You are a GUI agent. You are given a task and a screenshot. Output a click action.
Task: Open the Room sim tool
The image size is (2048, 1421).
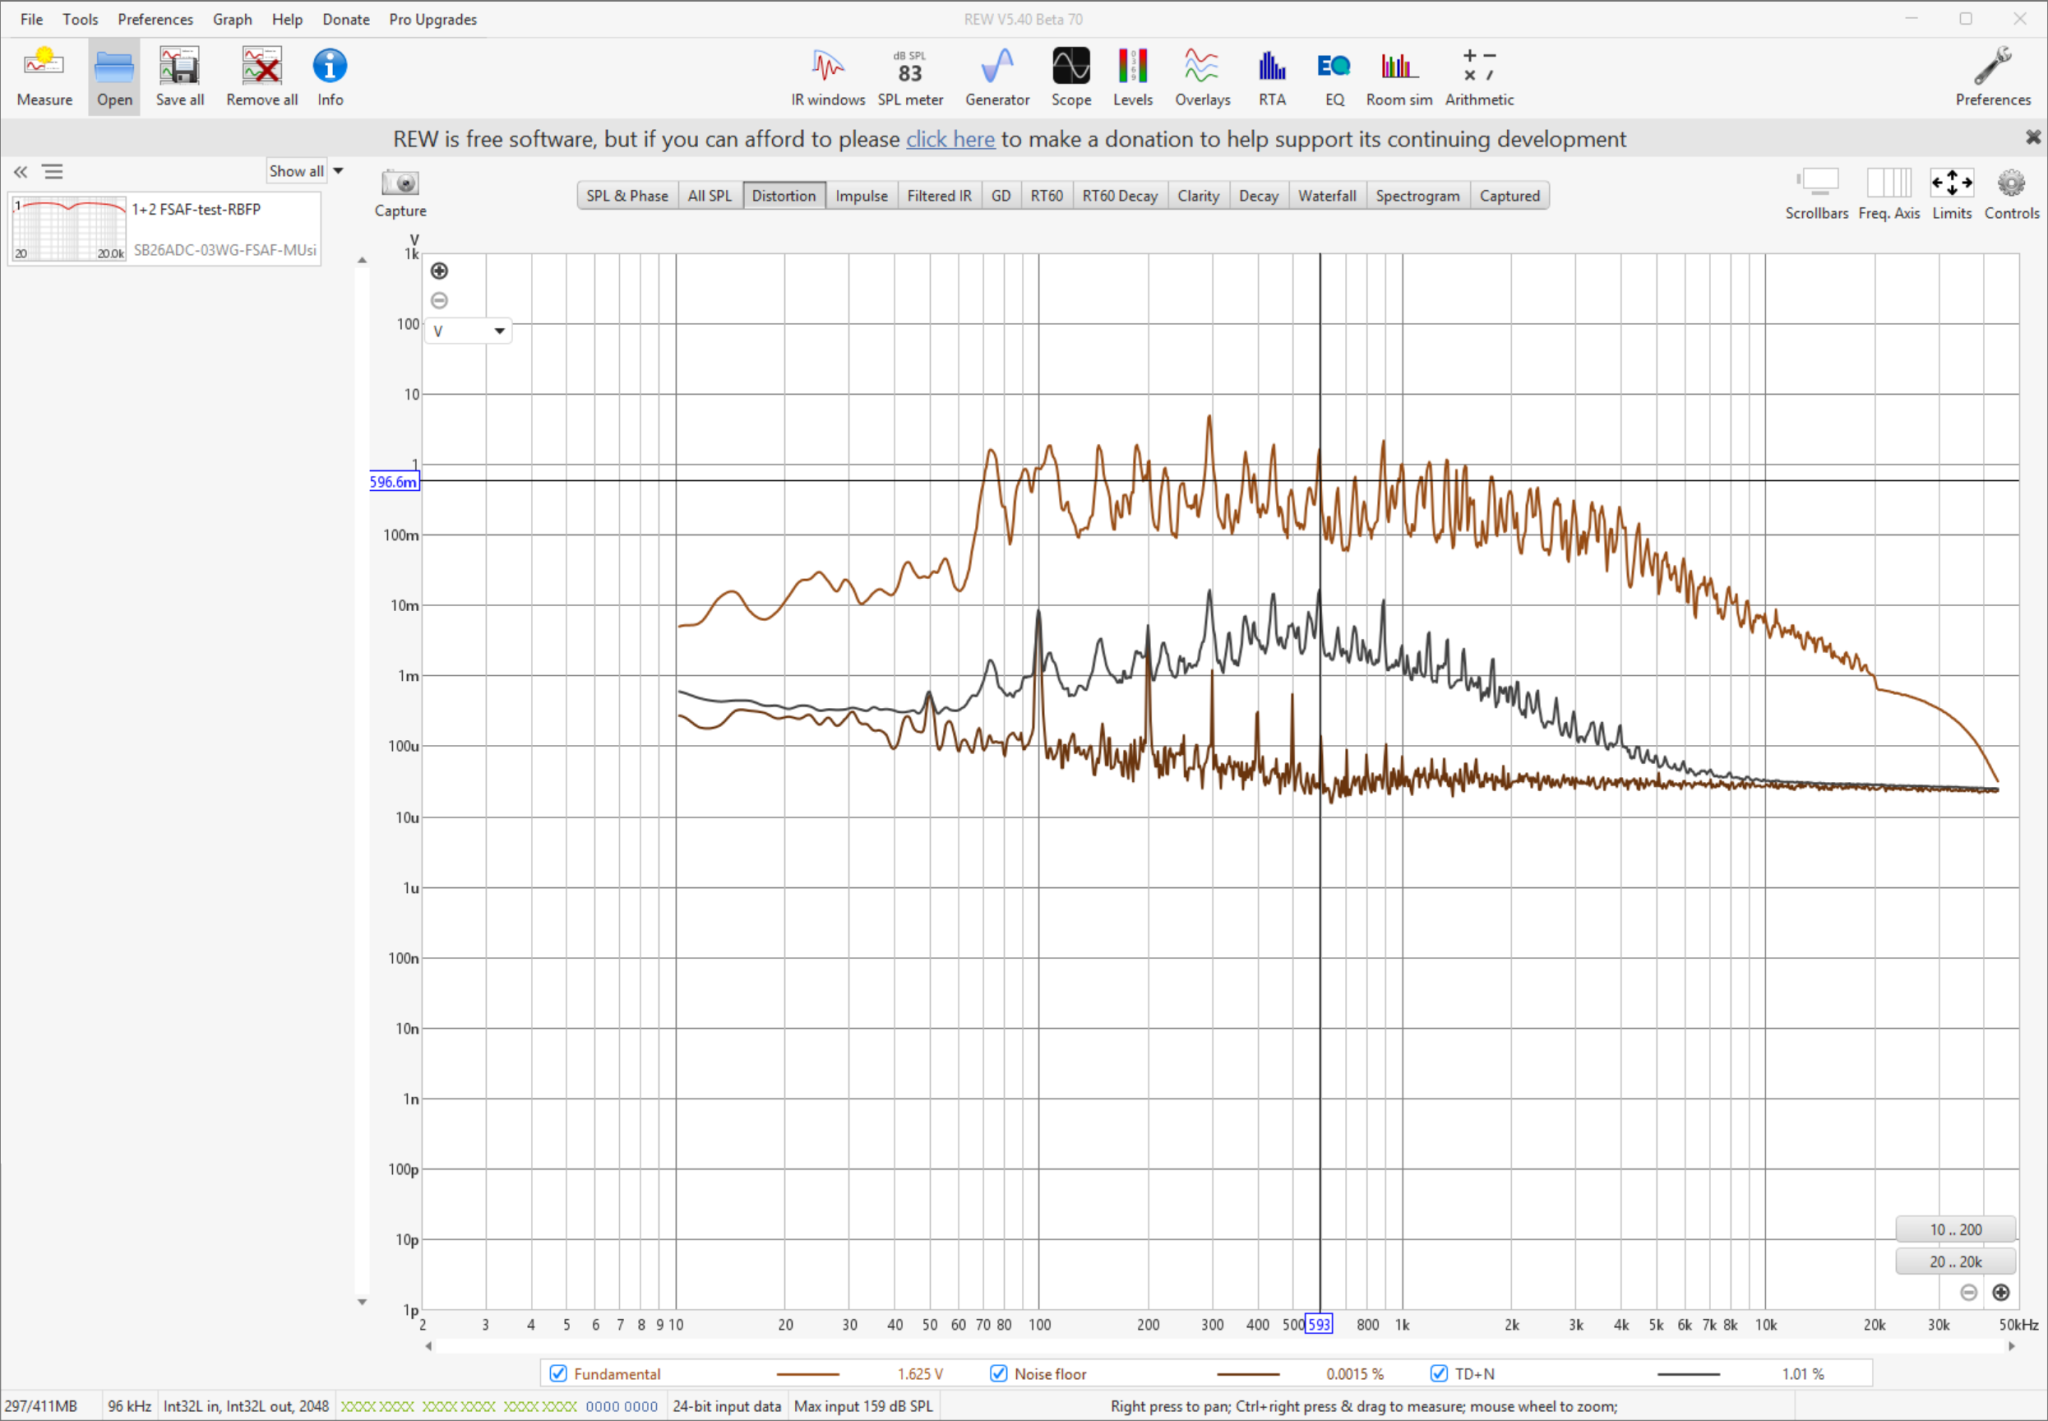pyautogui.click(x=1399, y=77)
